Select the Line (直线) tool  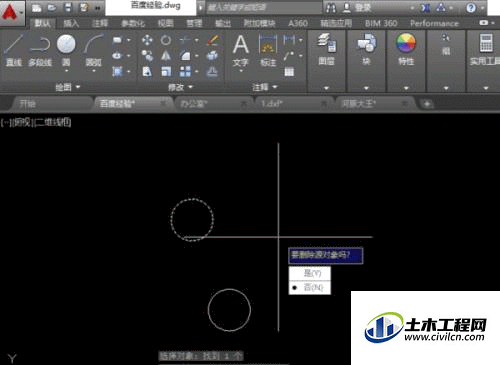point(14,51)
